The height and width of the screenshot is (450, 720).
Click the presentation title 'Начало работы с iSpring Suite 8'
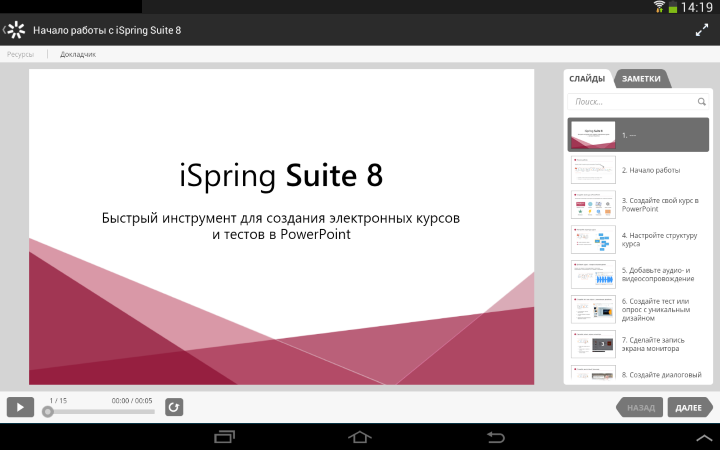pos(107,30)
